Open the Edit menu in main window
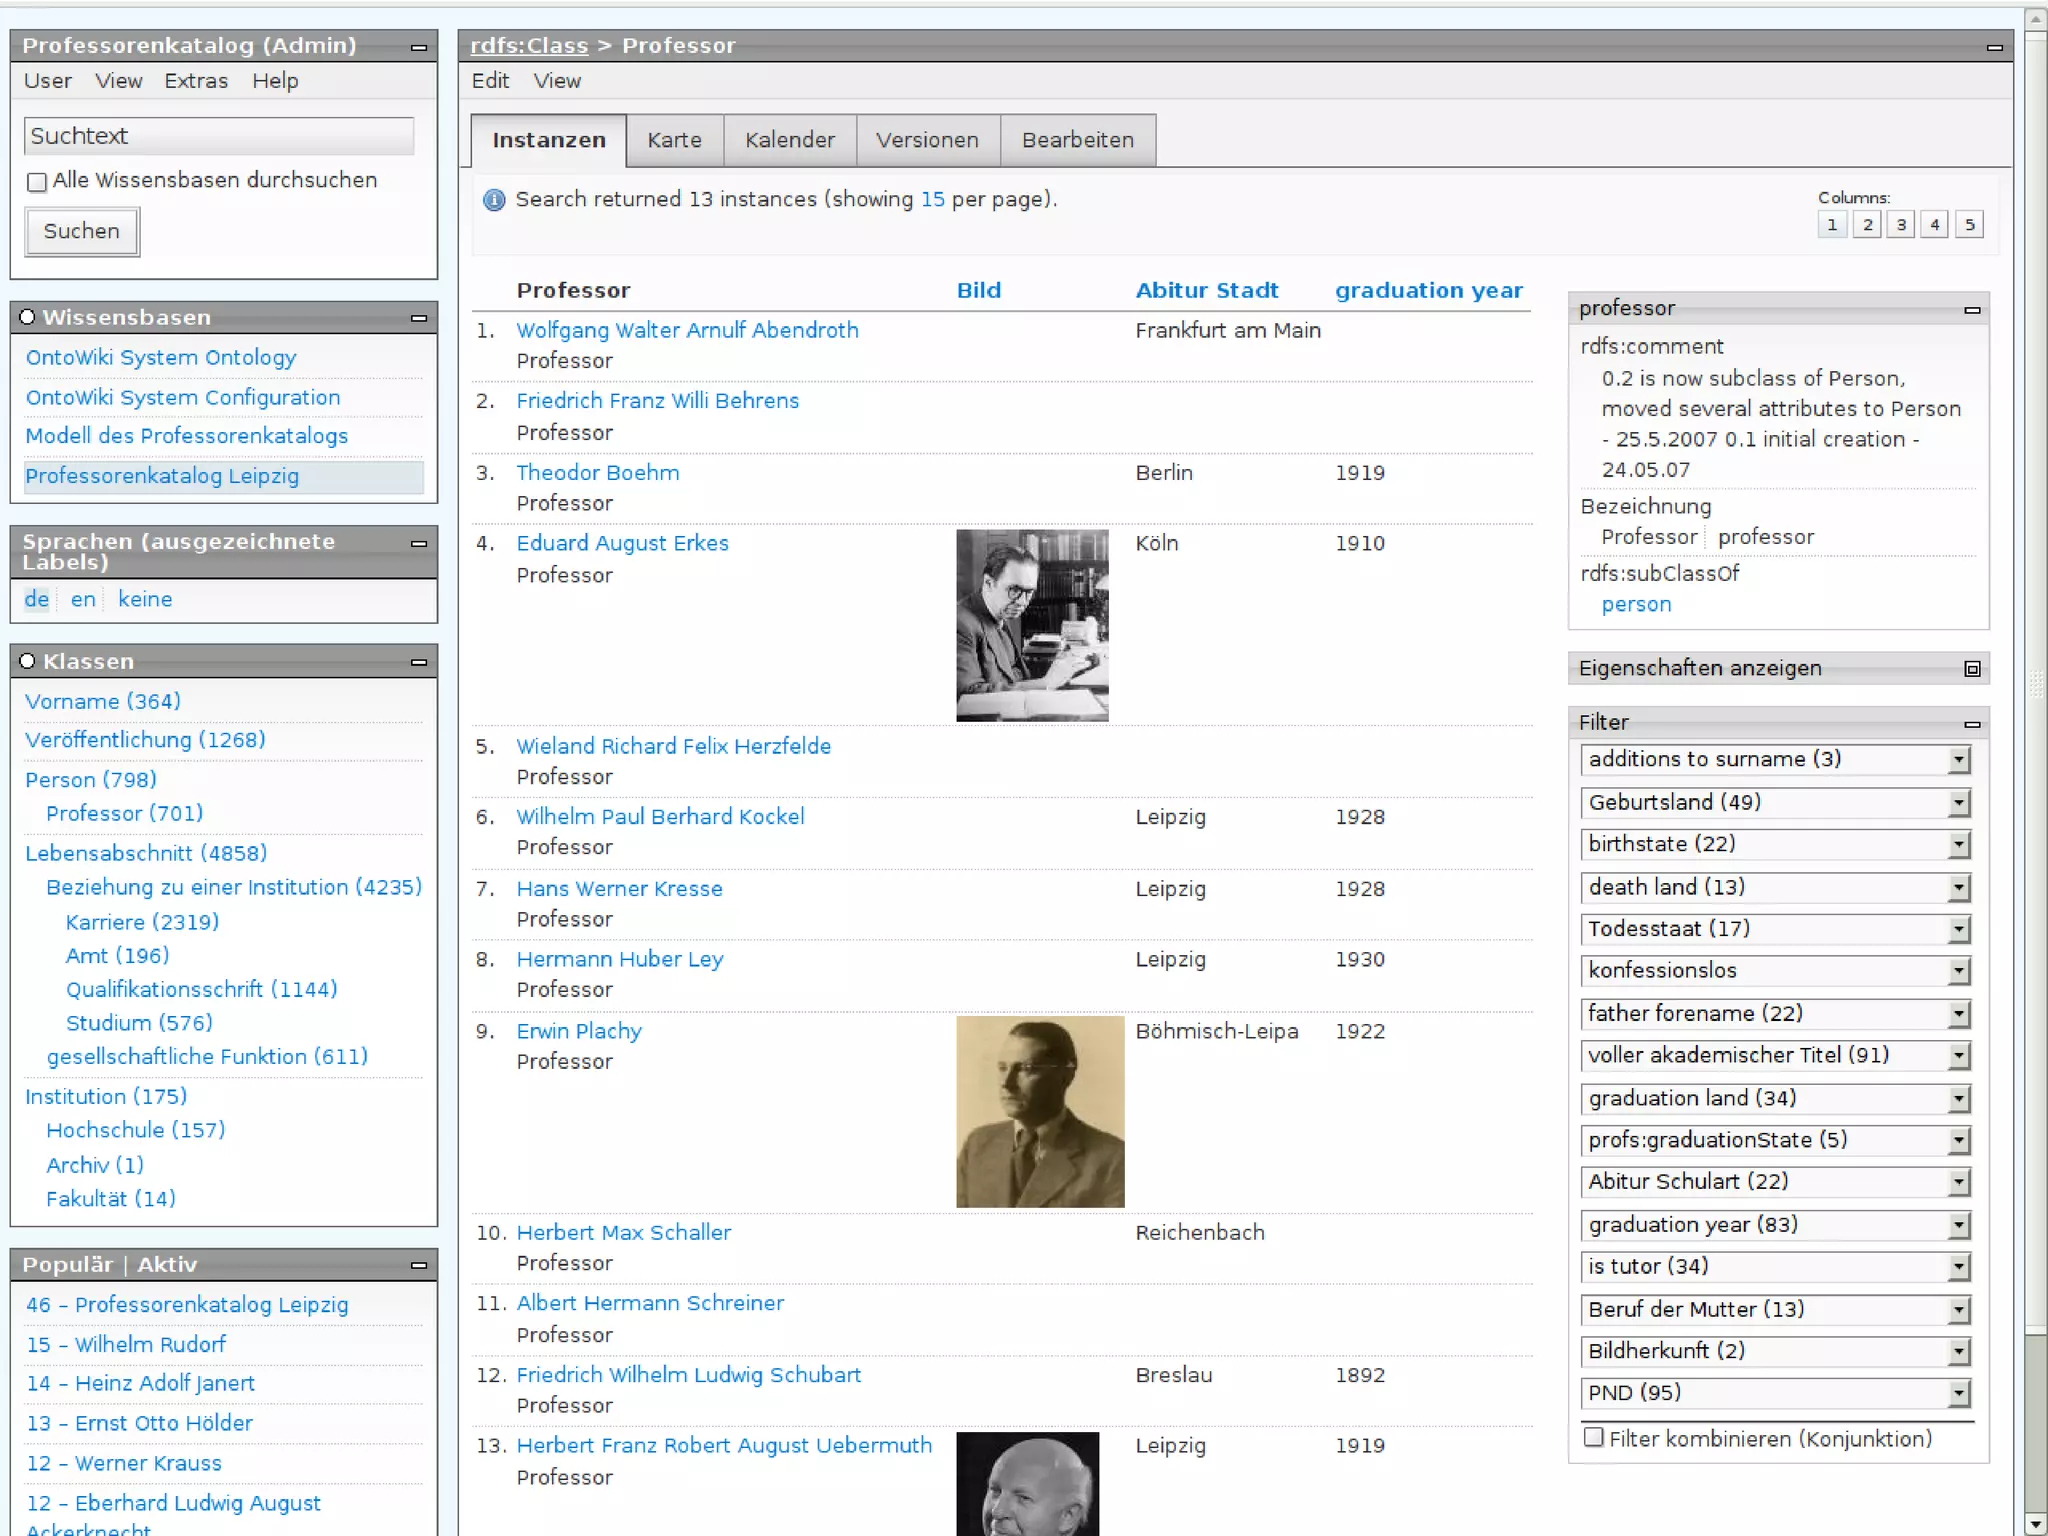Viewport: 2048px width, 1536px height. [x=490, y=81]
